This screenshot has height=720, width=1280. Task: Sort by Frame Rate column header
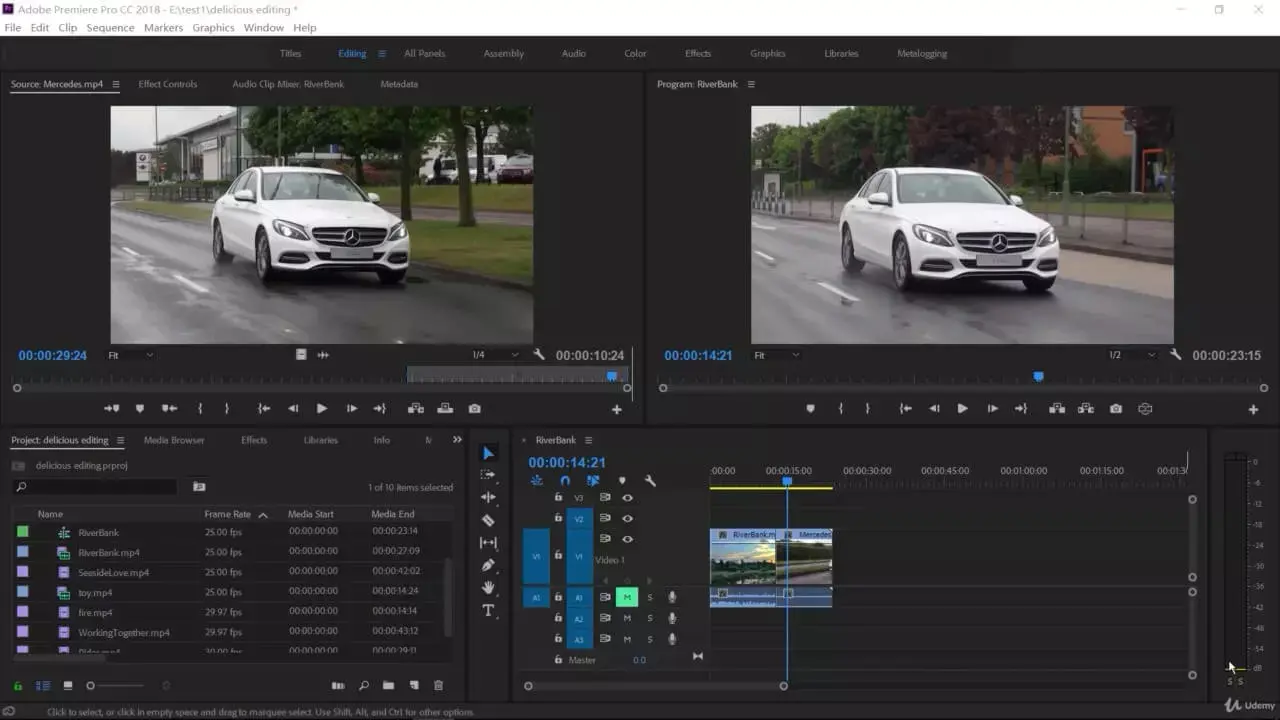pos(227,514)
